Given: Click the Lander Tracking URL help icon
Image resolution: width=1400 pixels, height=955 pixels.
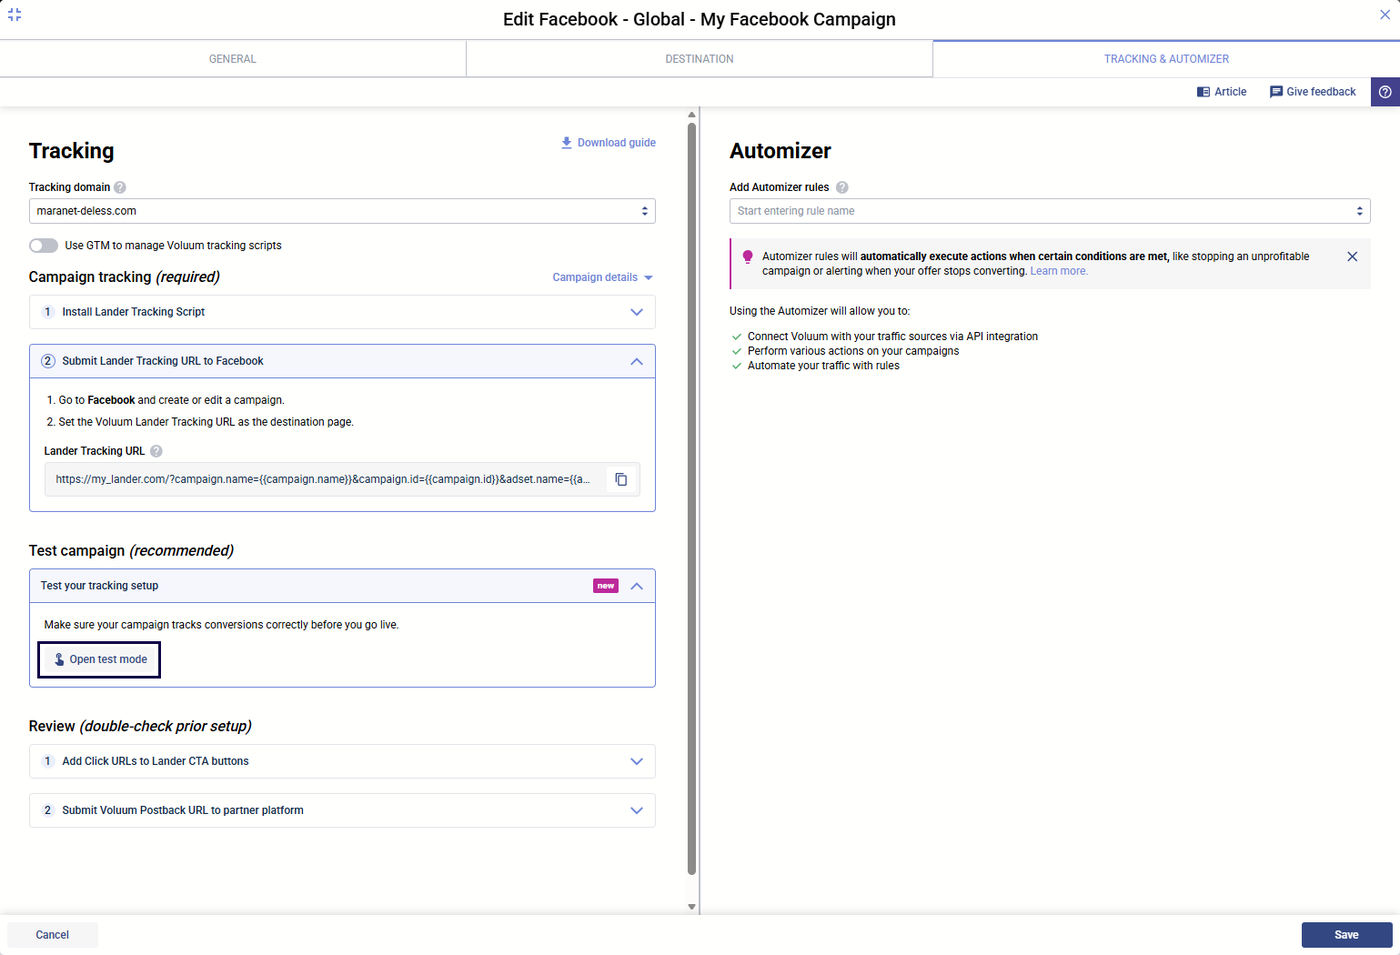Looking at the screenshot, I should 156,451.
